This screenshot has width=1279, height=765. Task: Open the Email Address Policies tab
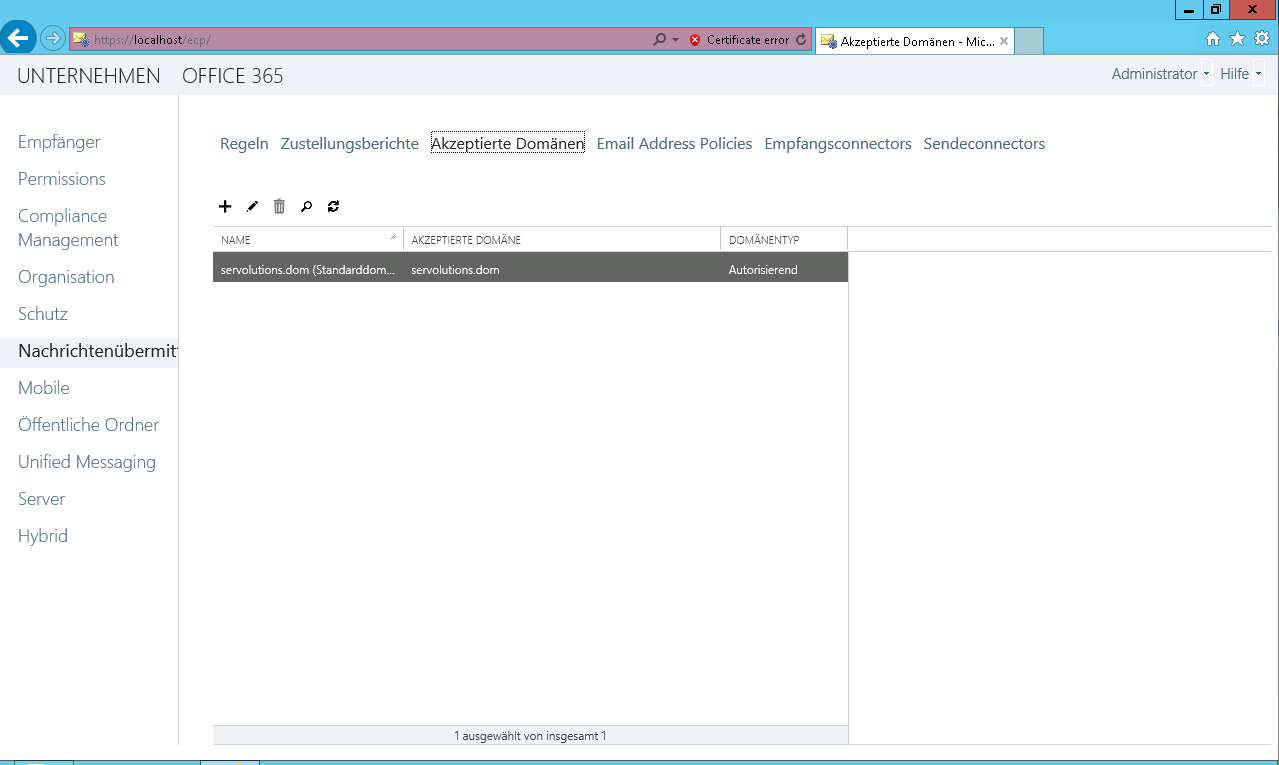pyautogui.click(x=674, y=144)
